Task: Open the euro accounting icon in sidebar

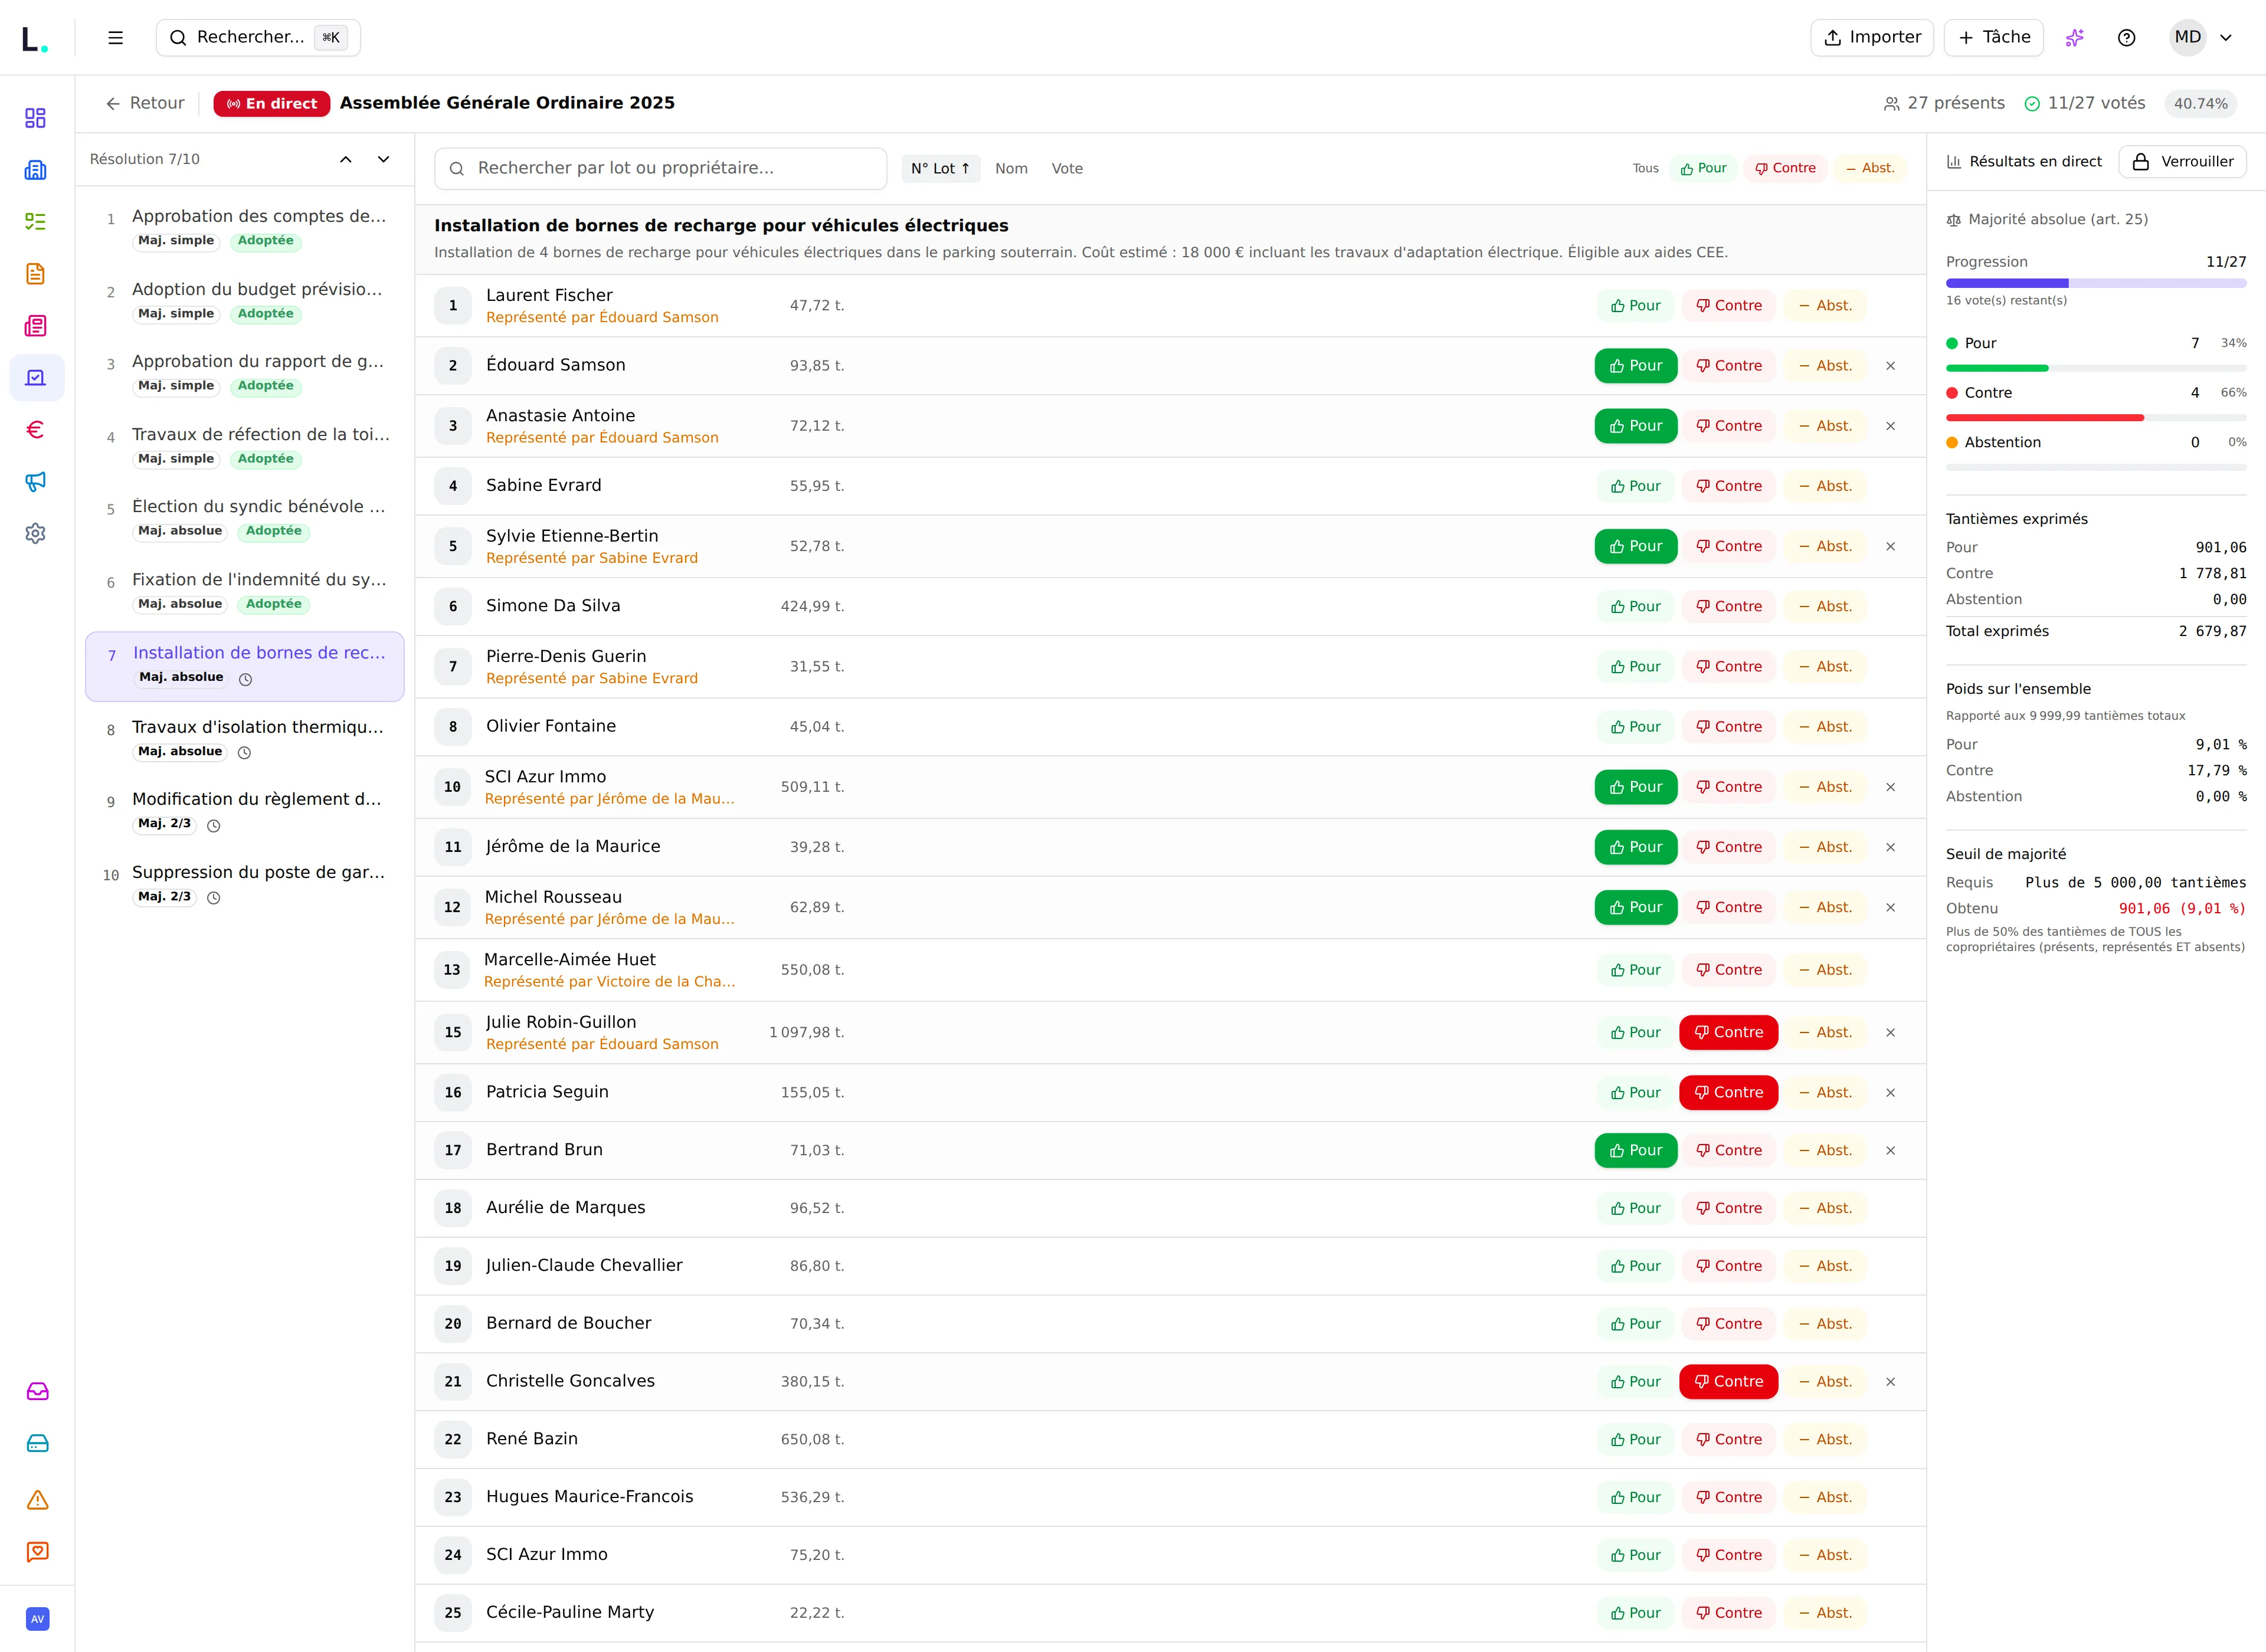Action: point(36,429)
